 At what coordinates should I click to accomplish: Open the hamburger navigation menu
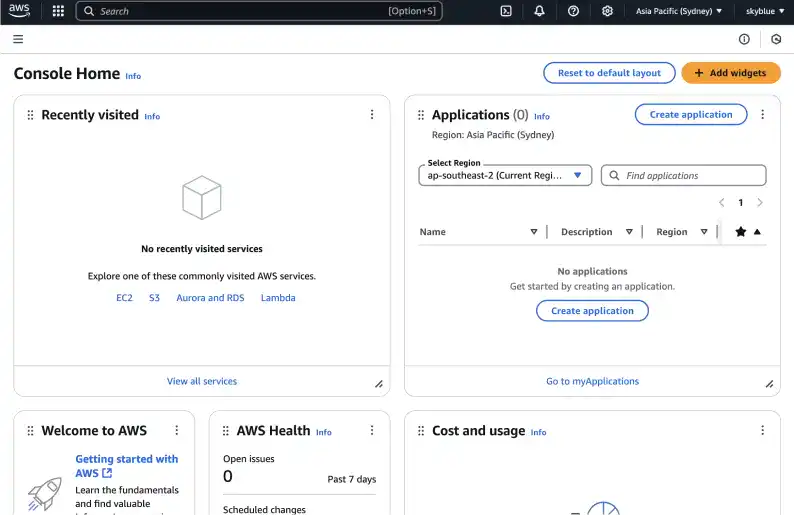18,39
